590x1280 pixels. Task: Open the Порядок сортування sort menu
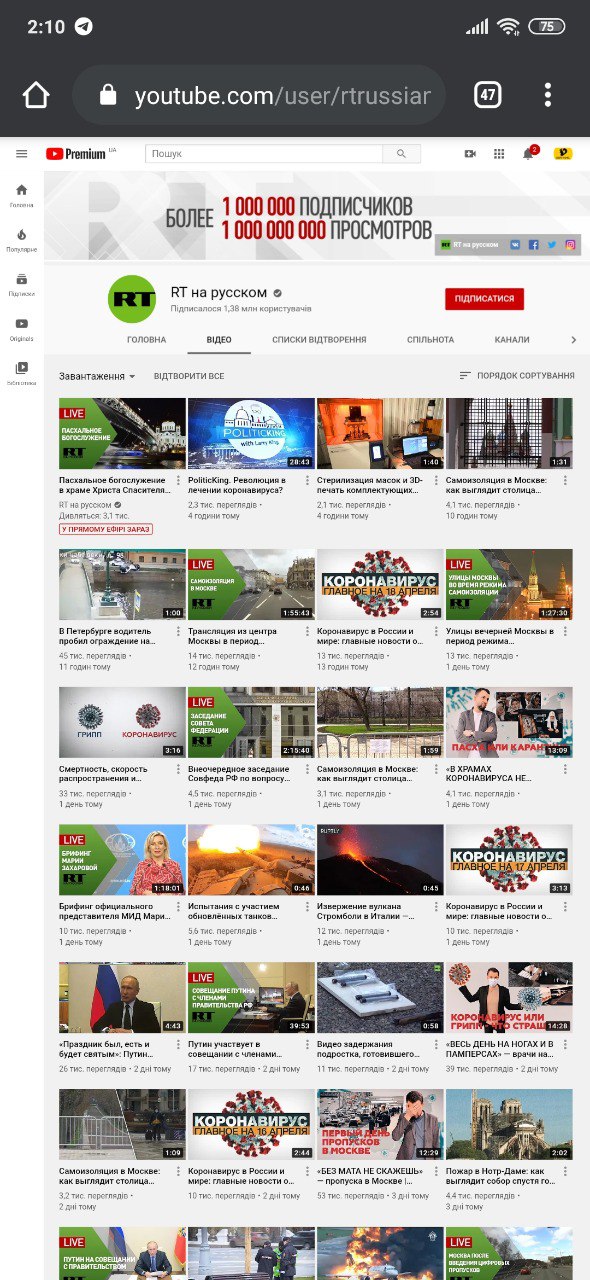[517, 376]
